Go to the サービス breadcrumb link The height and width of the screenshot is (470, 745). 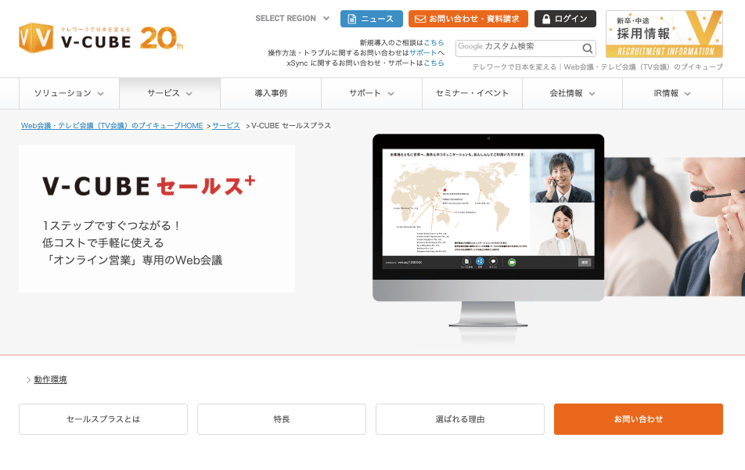(x=226, y=125)
